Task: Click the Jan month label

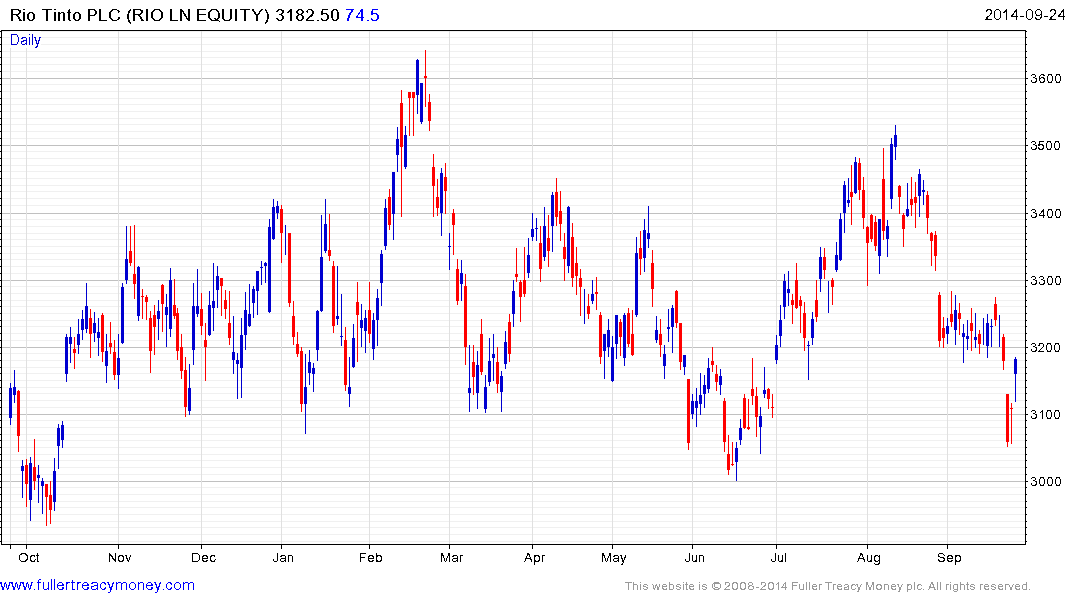Action: (283, 557)
